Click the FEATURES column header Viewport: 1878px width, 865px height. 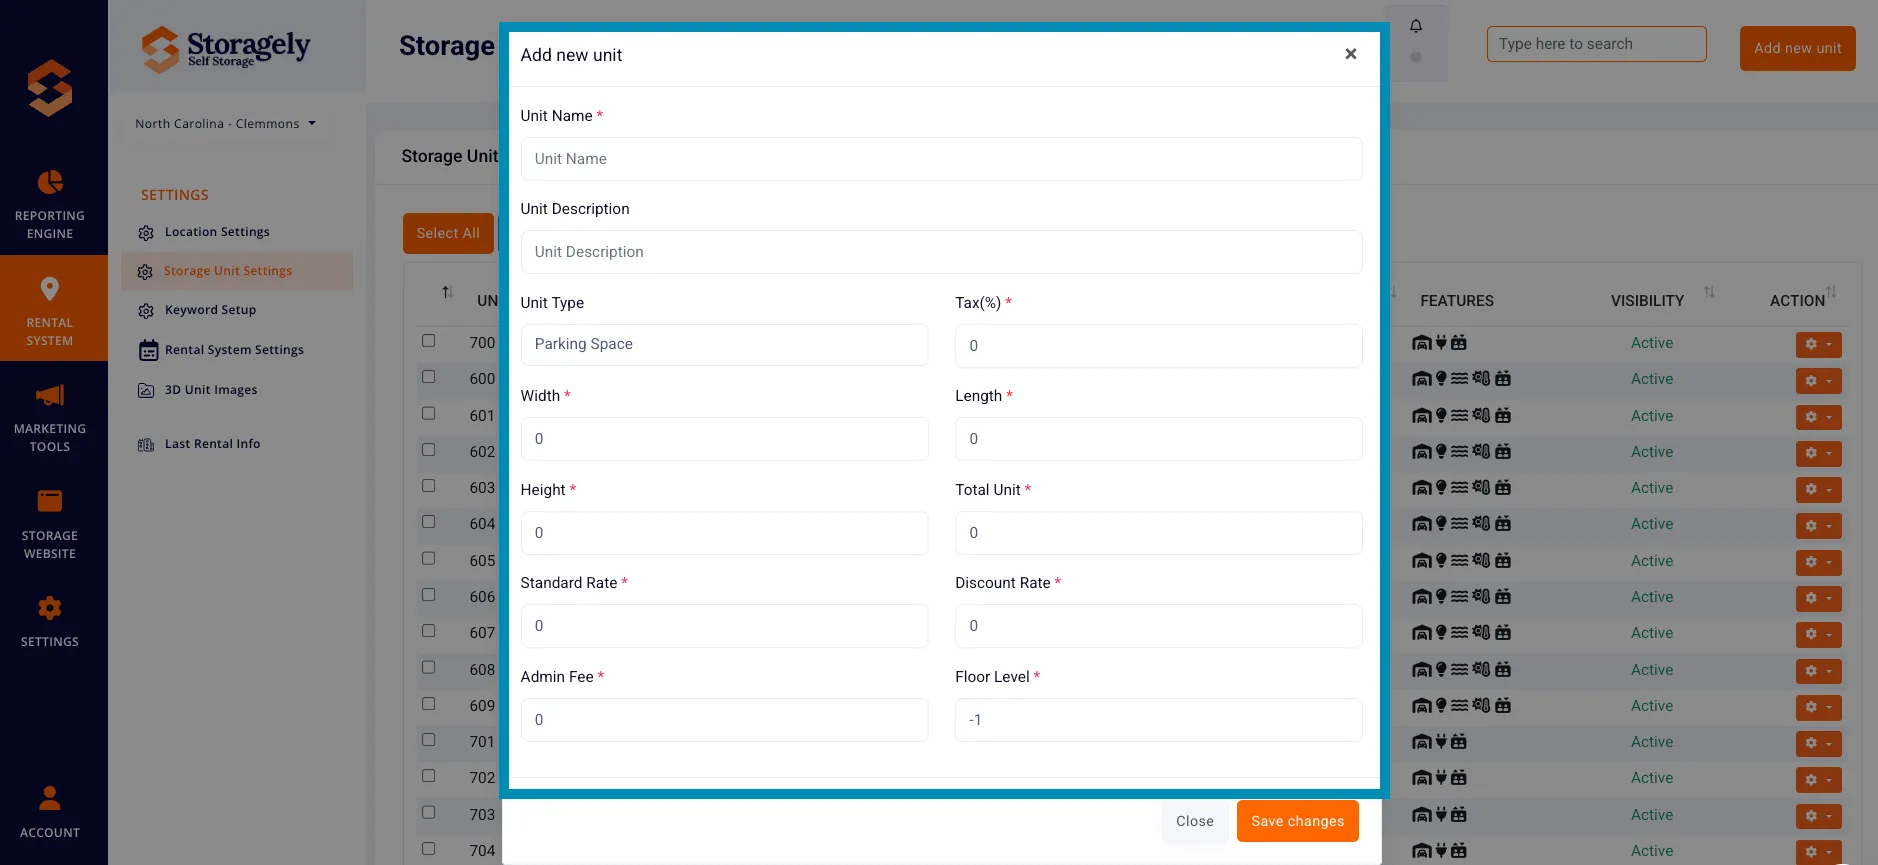coord(1456,301)
